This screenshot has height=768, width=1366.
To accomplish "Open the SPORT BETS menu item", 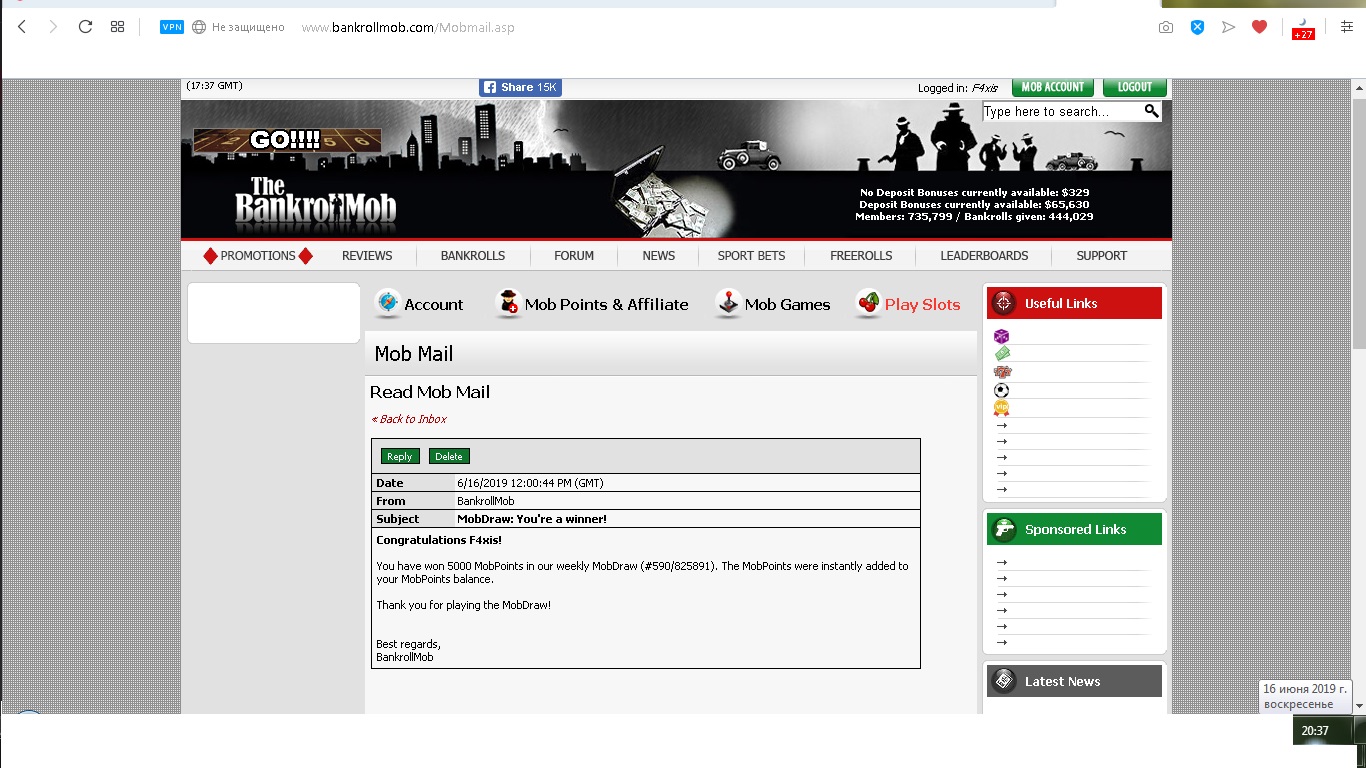I will tap(751, 256).
